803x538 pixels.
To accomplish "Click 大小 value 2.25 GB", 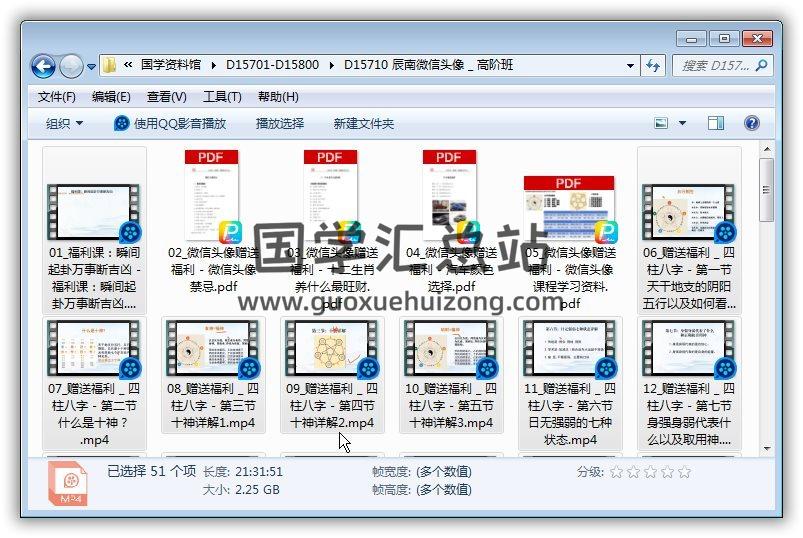I will 257,490.
